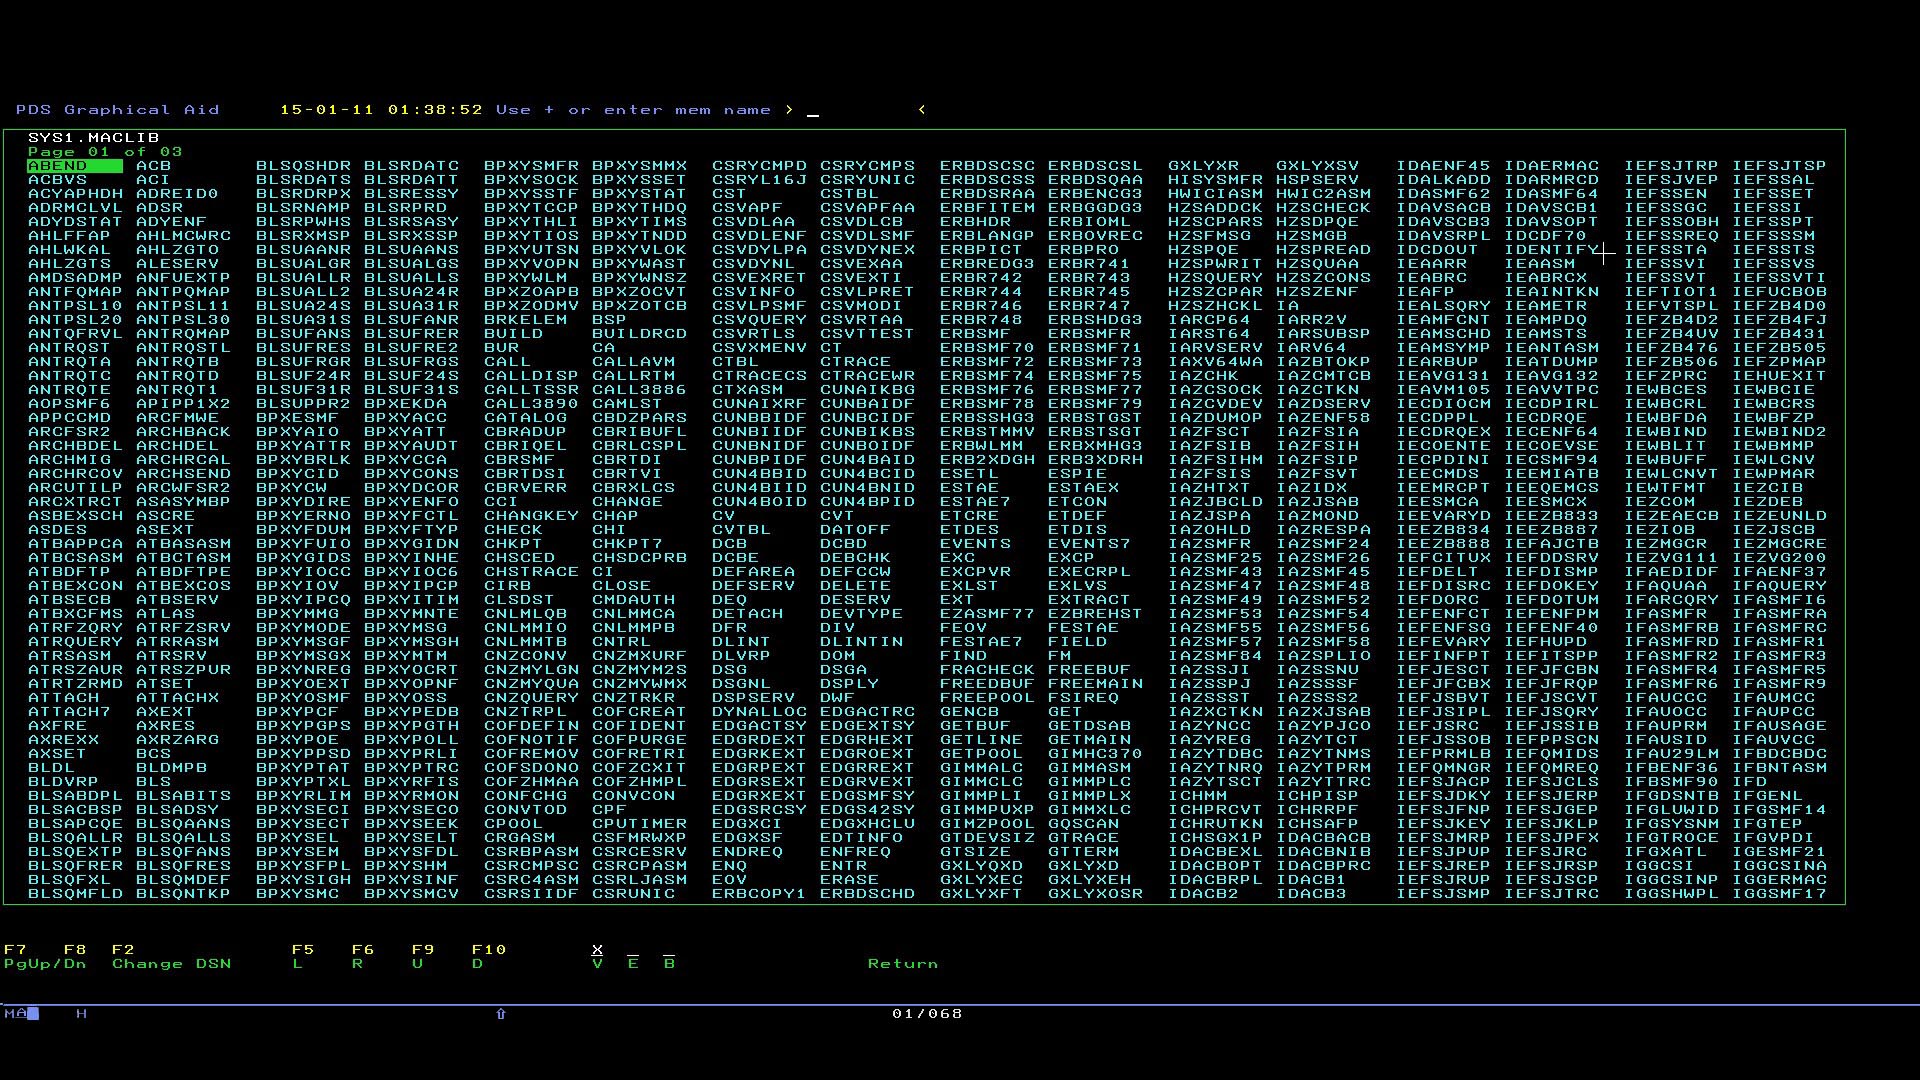This screenshot has width=1920, height=1080.
Task: Click F2 Change DSN option
Action: (171, 964)
